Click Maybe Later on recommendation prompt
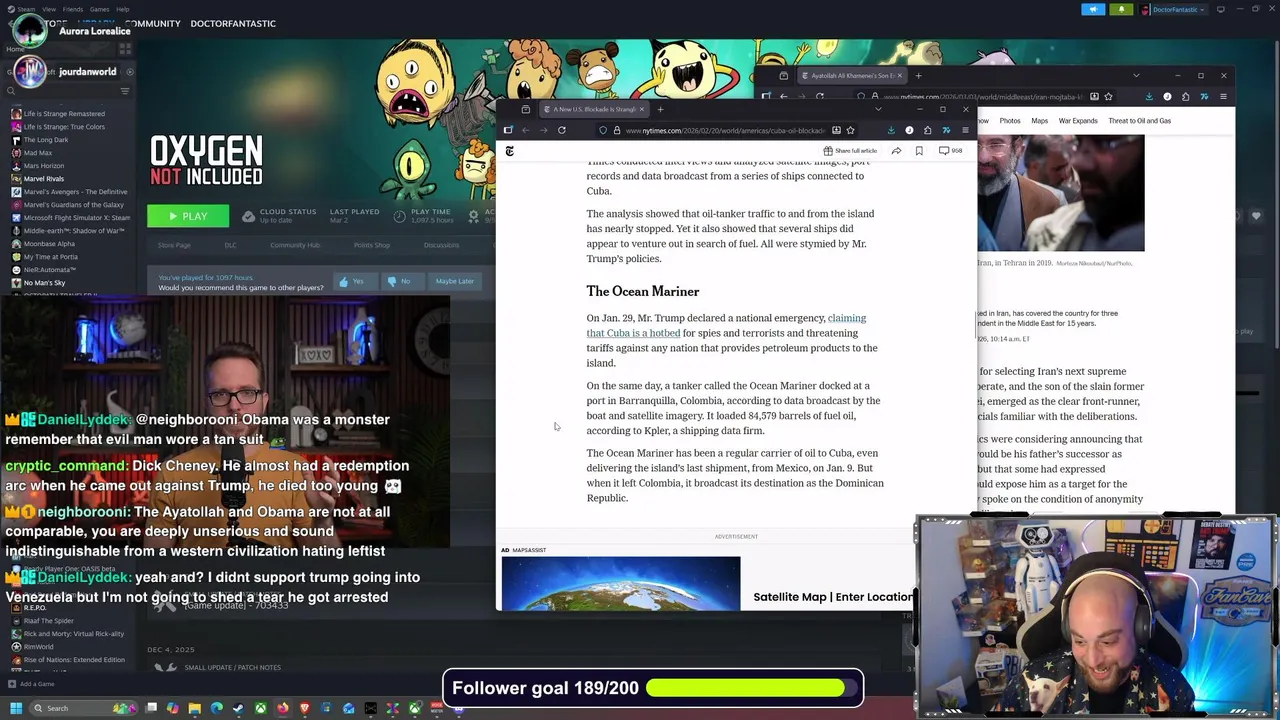 [454, 281]
